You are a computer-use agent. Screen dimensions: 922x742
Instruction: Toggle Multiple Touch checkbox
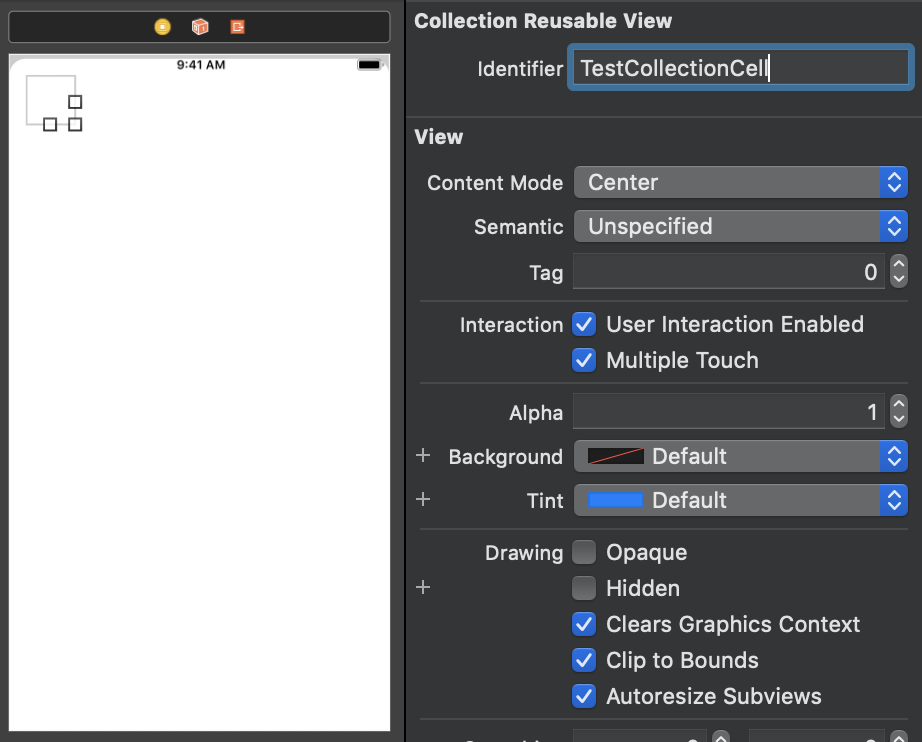(584, 360)
